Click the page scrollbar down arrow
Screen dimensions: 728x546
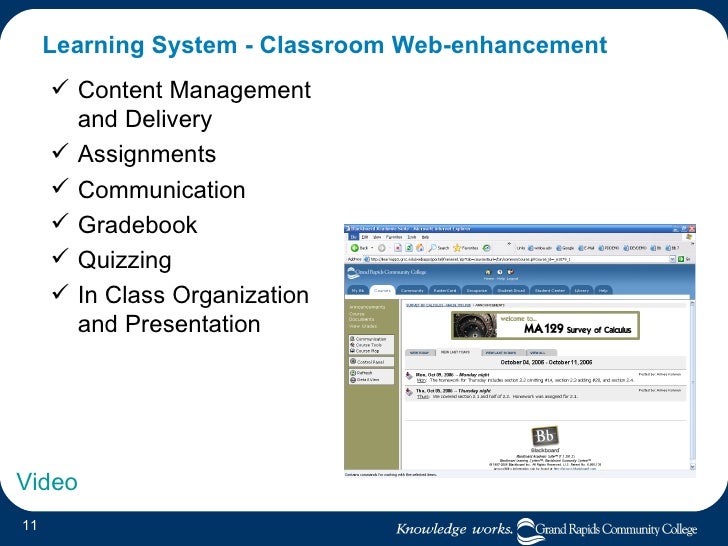(692, 467)
